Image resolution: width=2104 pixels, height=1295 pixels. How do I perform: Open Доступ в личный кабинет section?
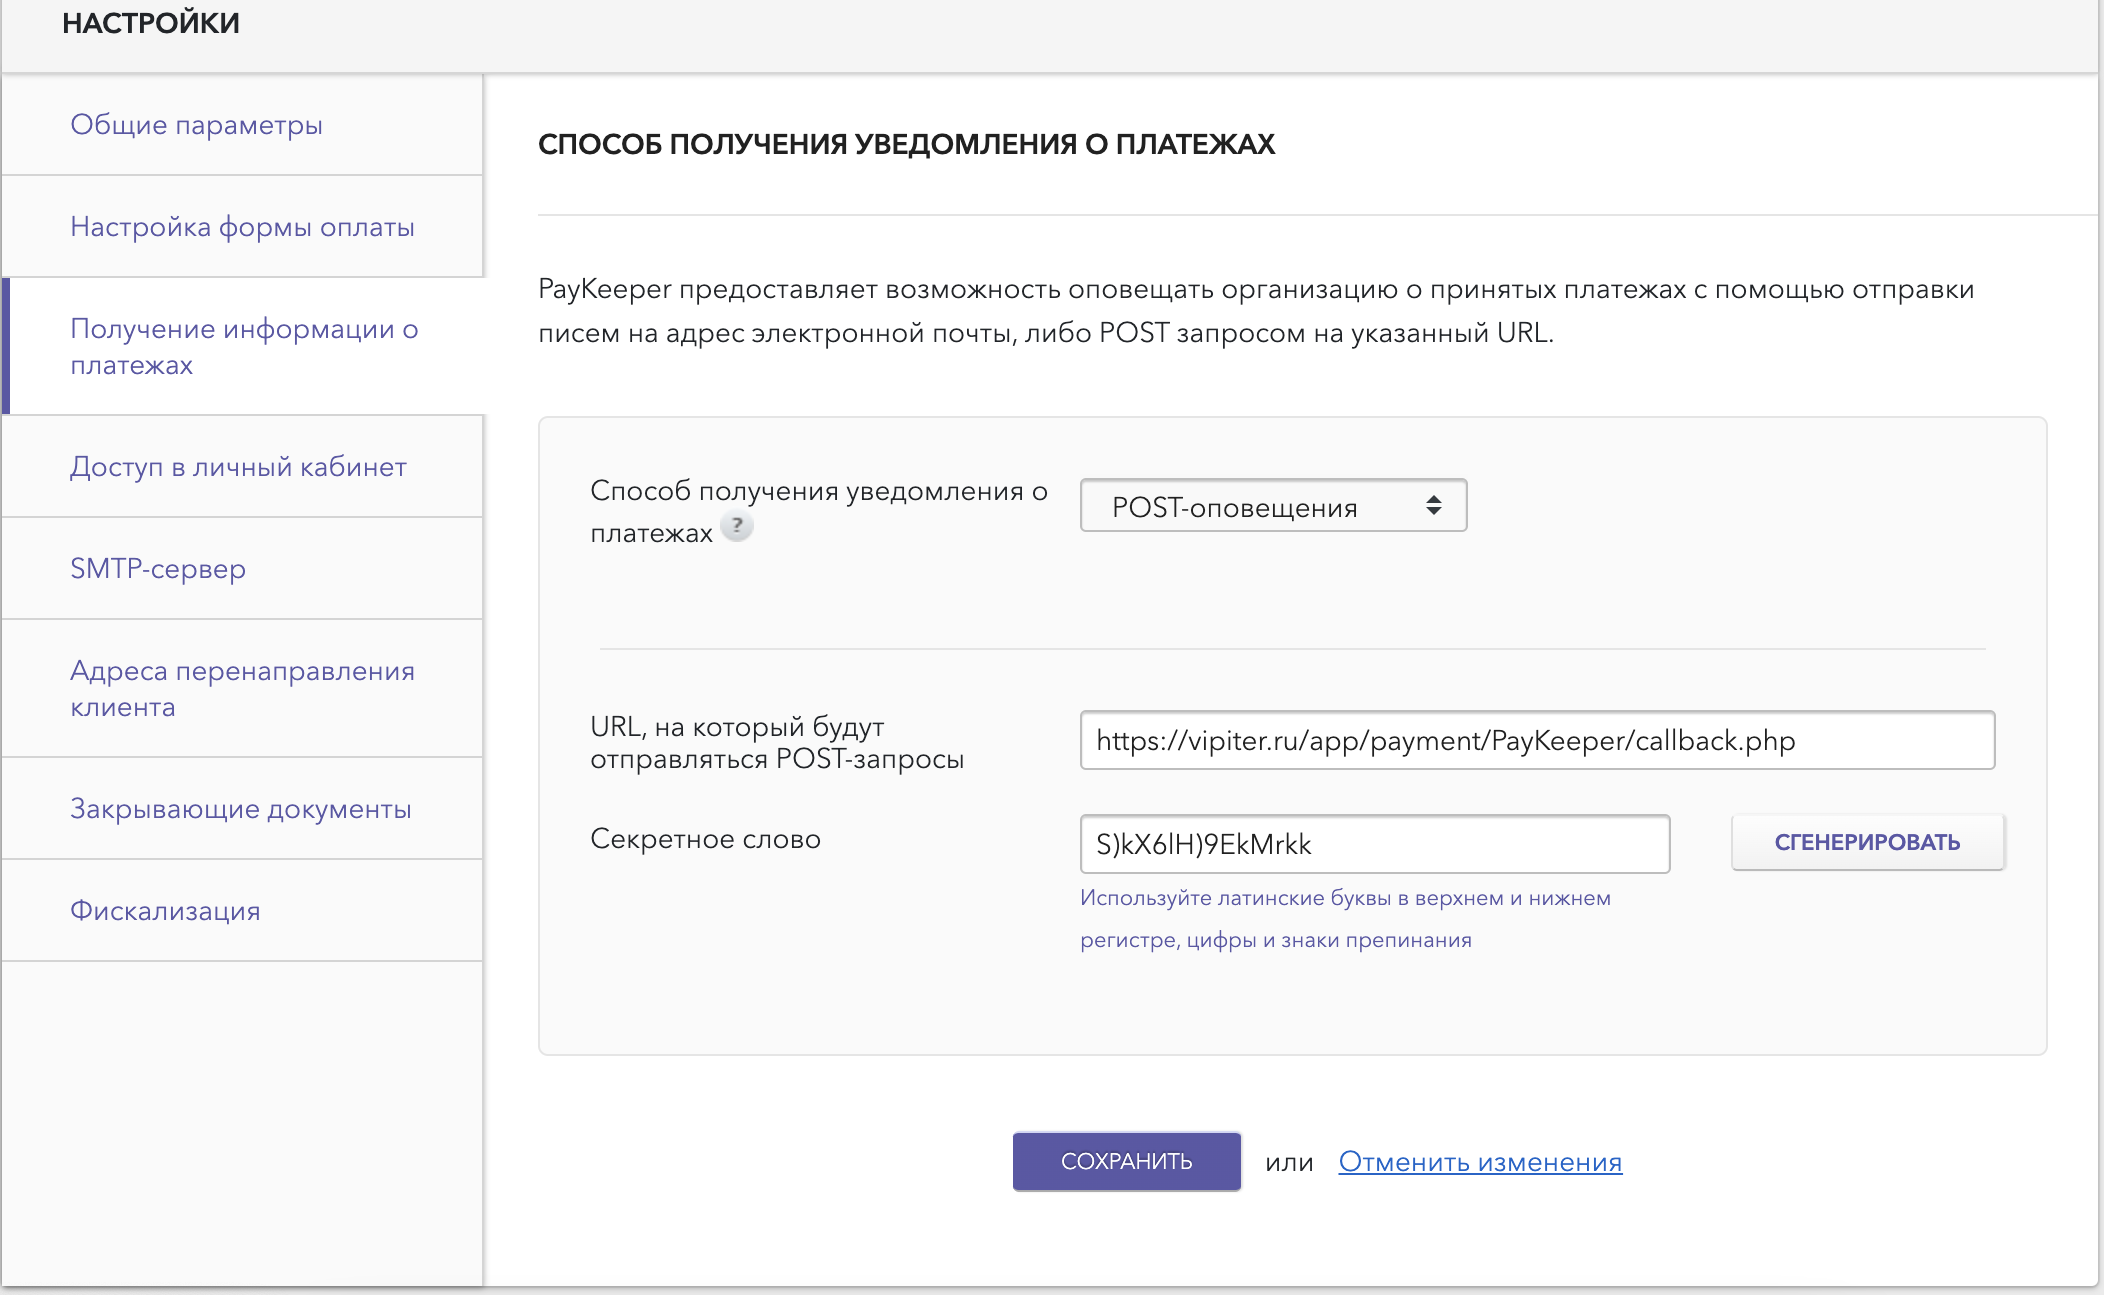click(x=238, y=467)
